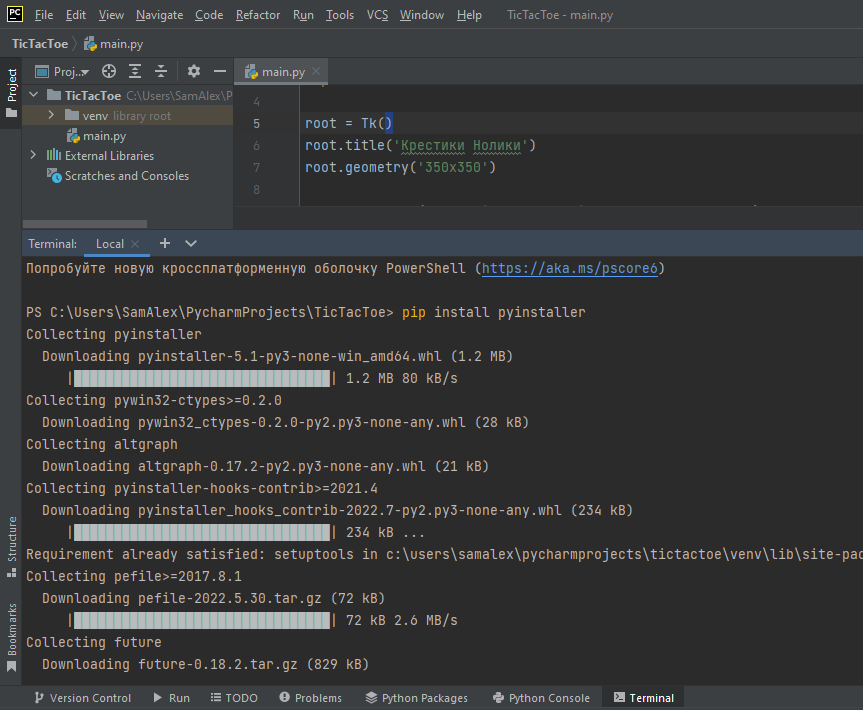
Task: Expand the venv folder
Action: point(51,114)
